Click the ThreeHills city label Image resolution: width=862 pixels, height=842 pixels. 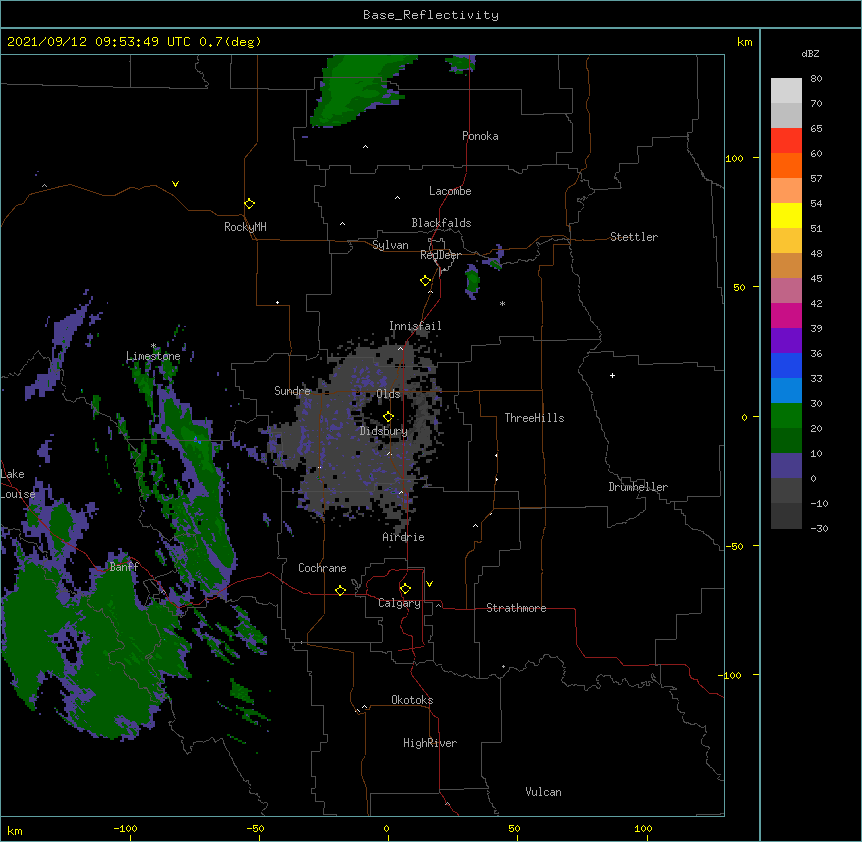click(534, 418)
